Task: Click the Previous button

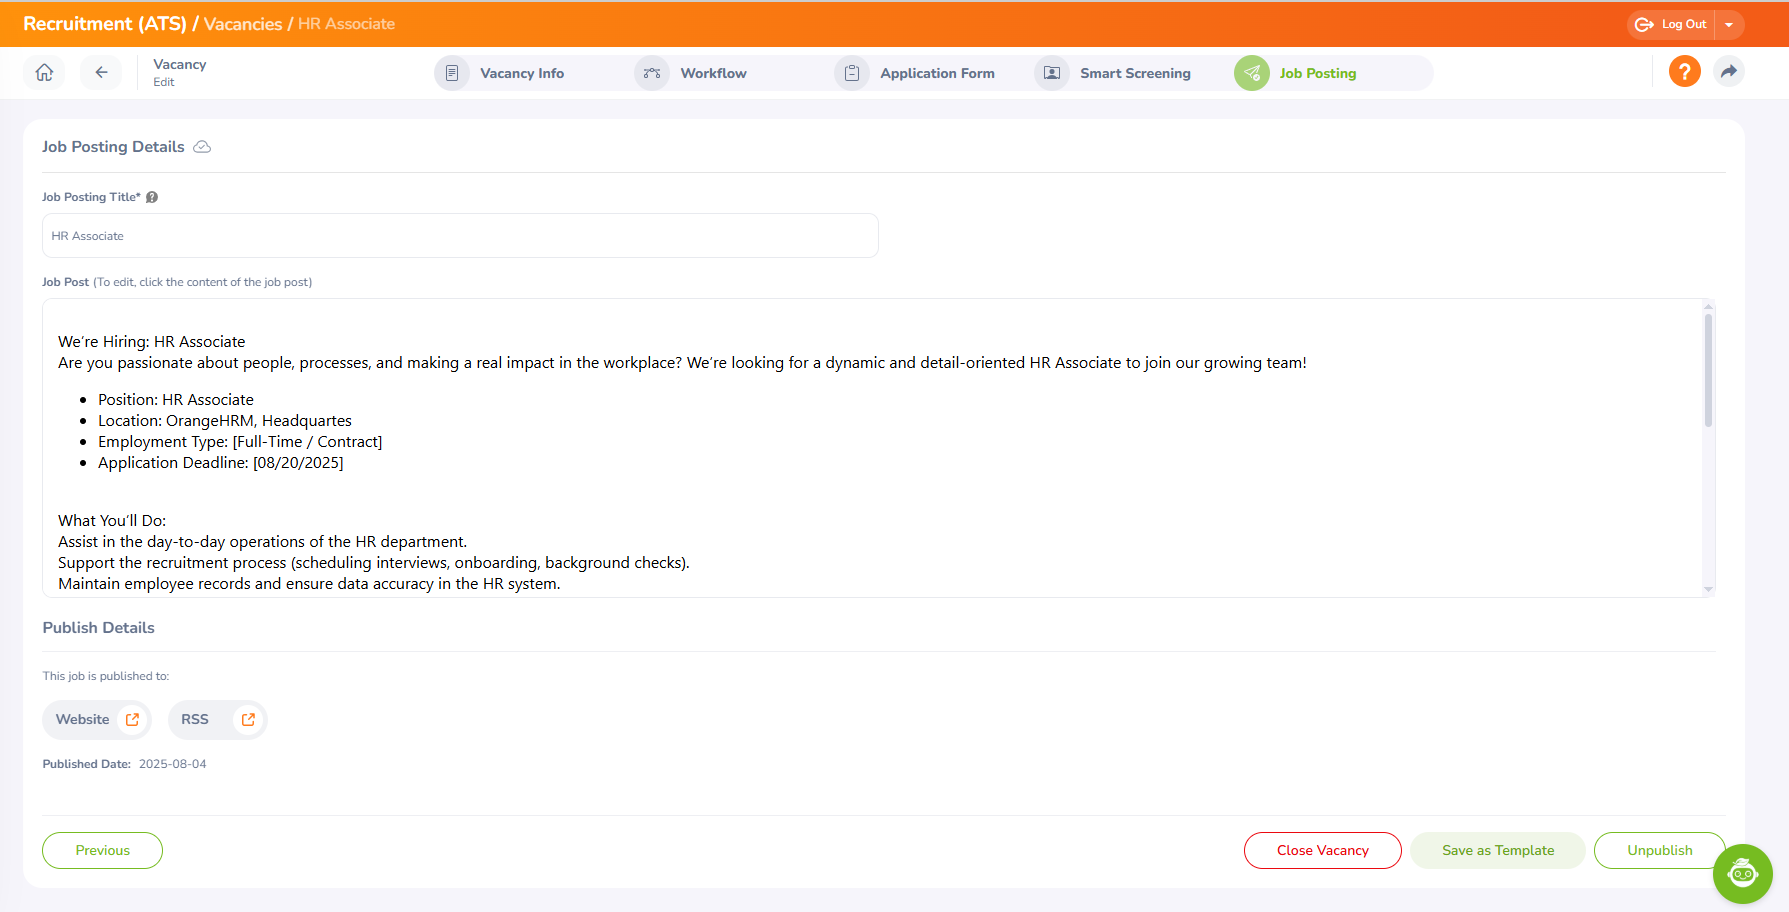Action: tap(102, 850)
